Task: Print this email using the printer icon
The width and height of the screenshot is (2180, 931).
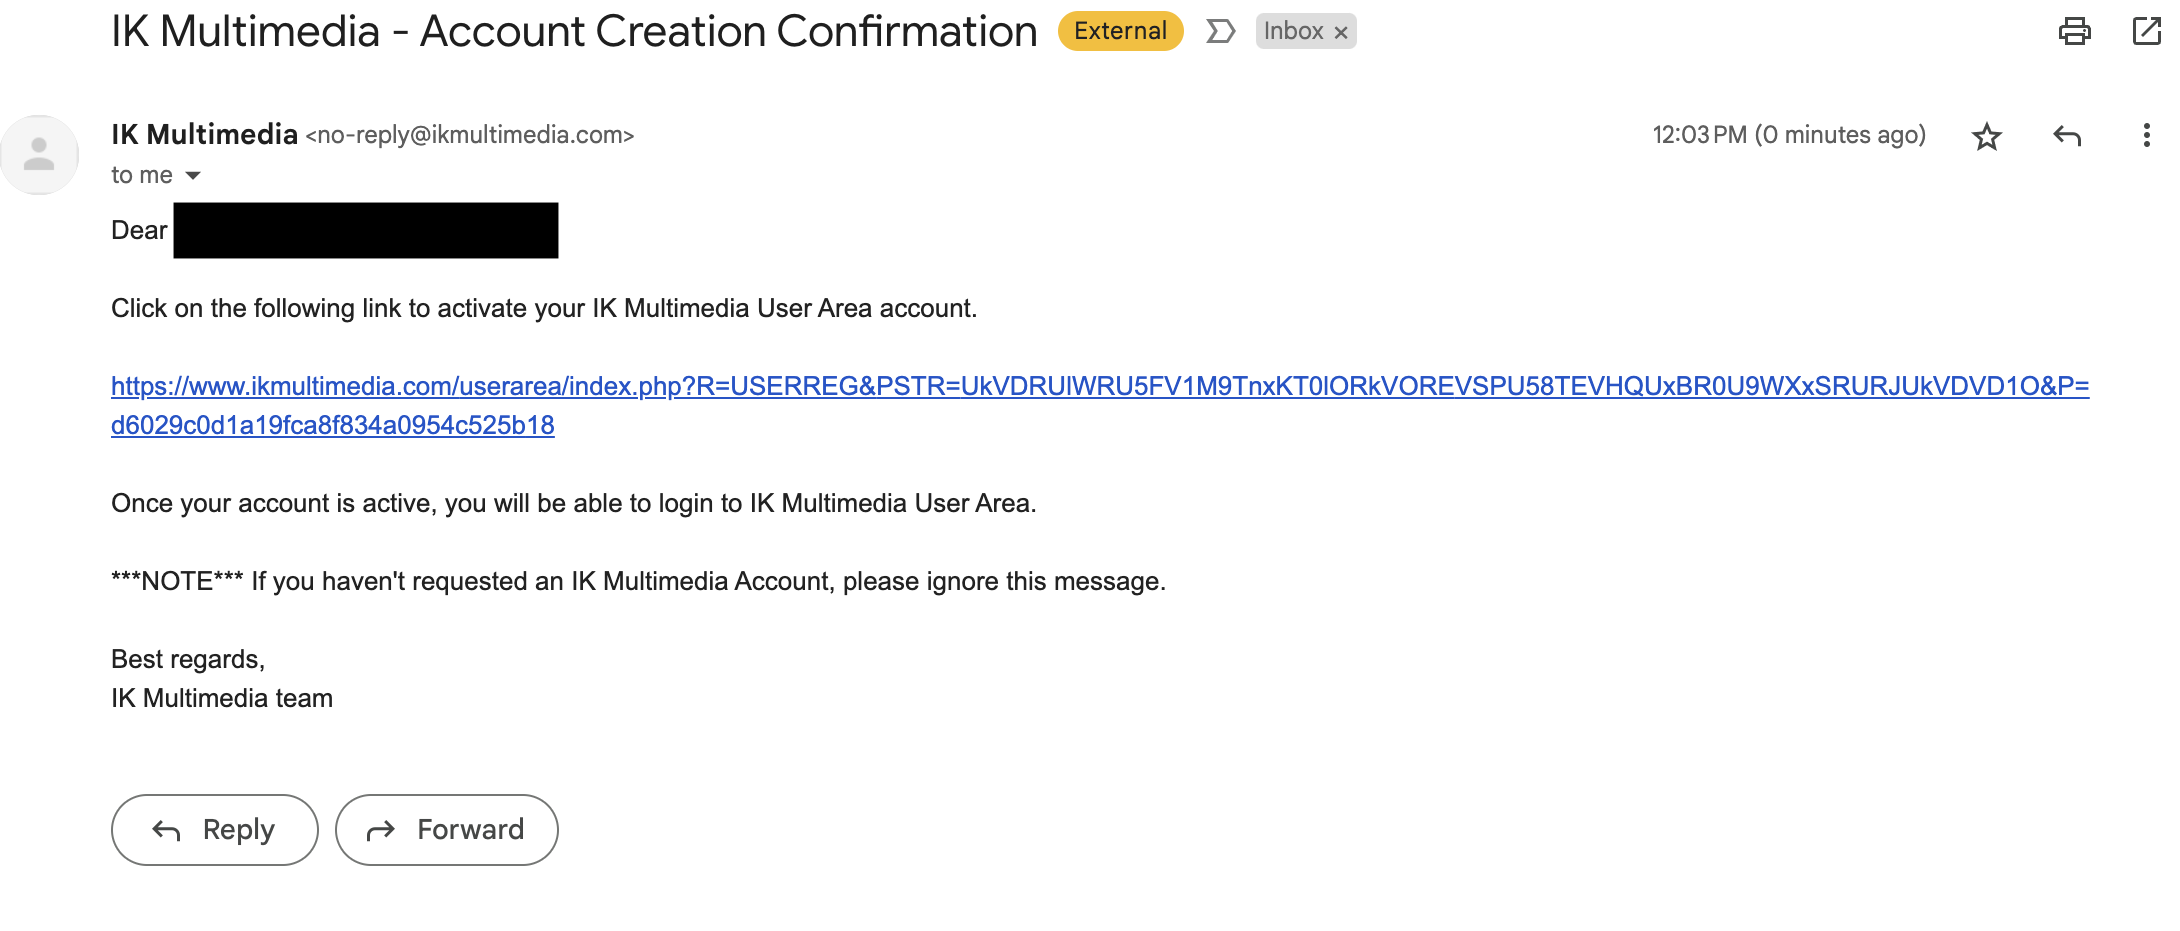Action: point(2074,32)
